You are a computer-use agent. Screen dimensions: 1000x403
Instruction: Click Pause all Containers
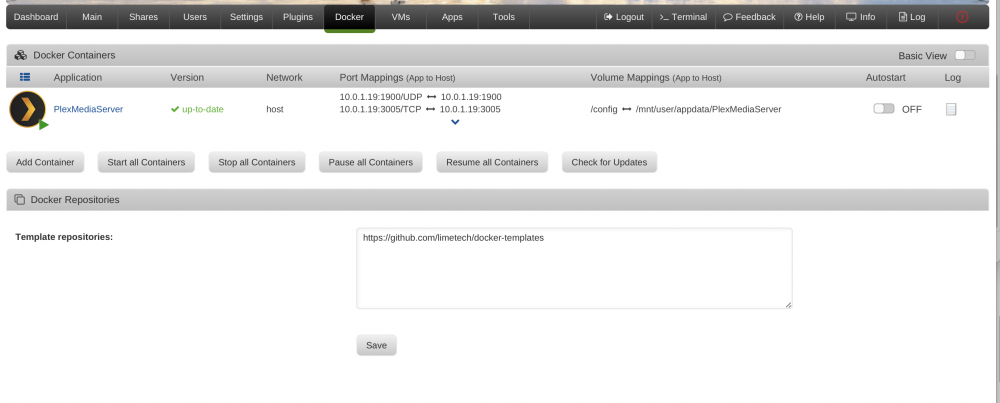point(371,162)
